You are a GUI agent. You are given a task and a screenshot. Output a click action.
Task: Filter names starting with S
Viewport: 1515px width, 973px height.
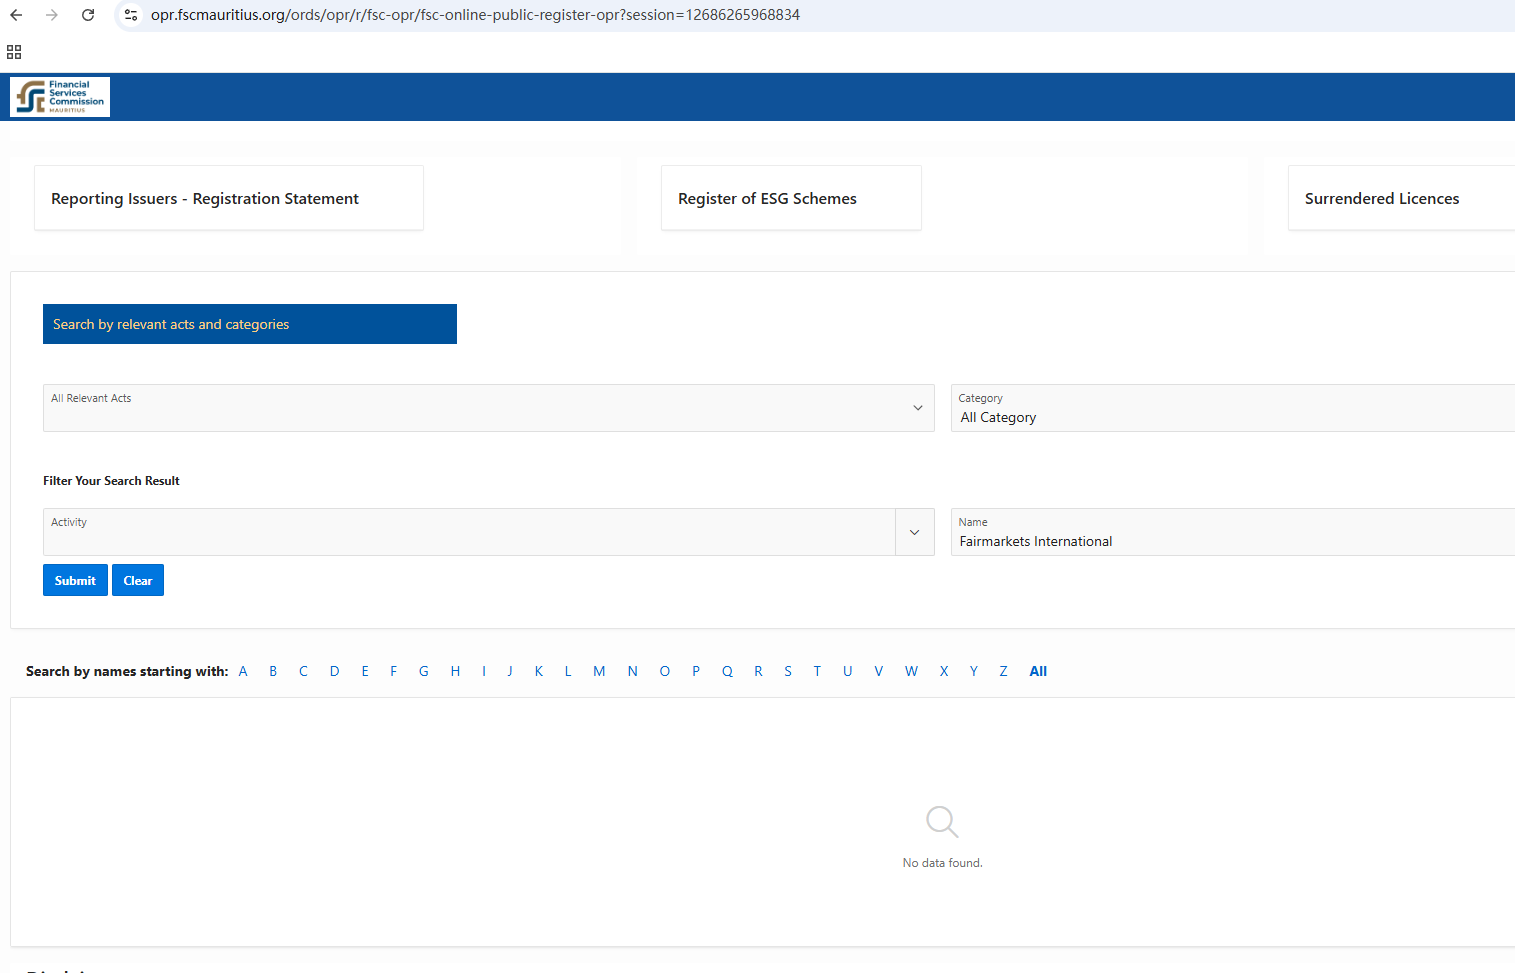pyautogui.click(x=788, y=671)
